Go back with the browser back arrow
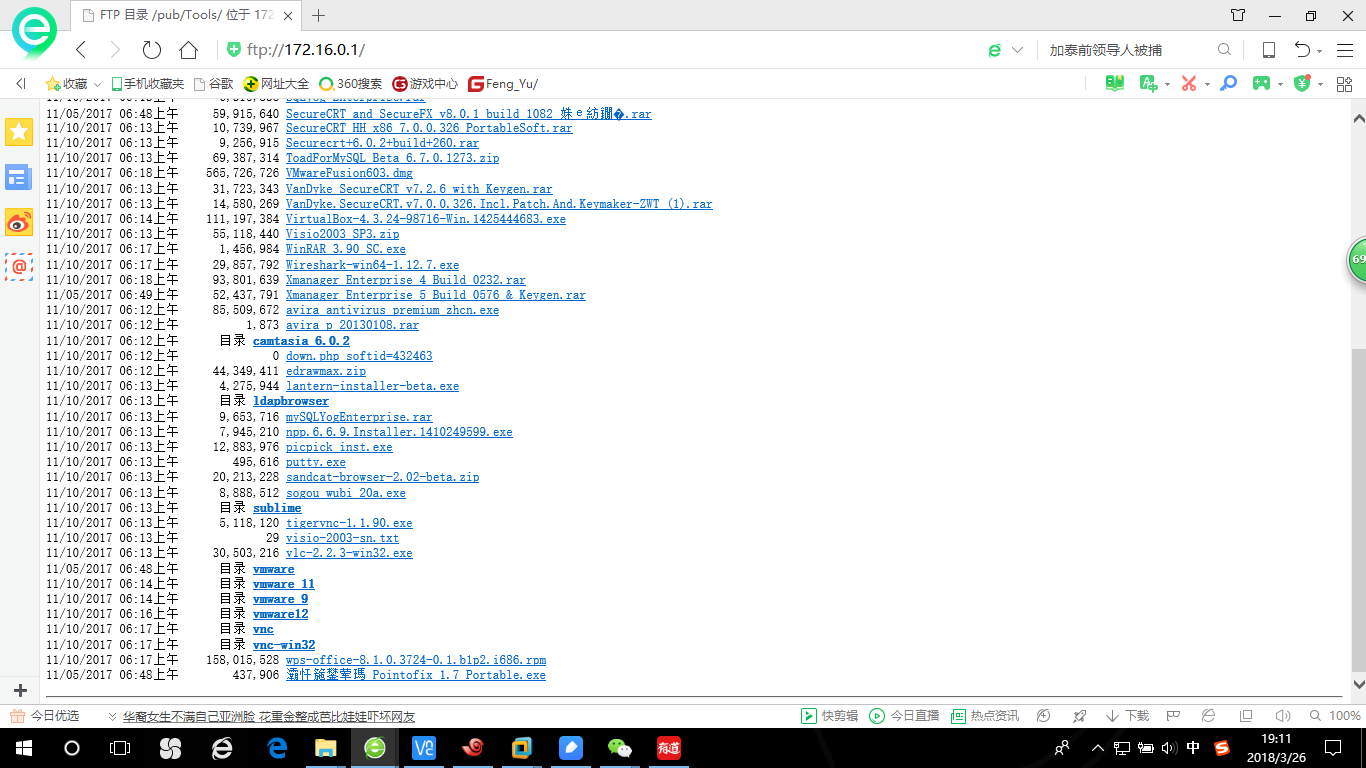The image size is (1366, 768). point(82,50)
